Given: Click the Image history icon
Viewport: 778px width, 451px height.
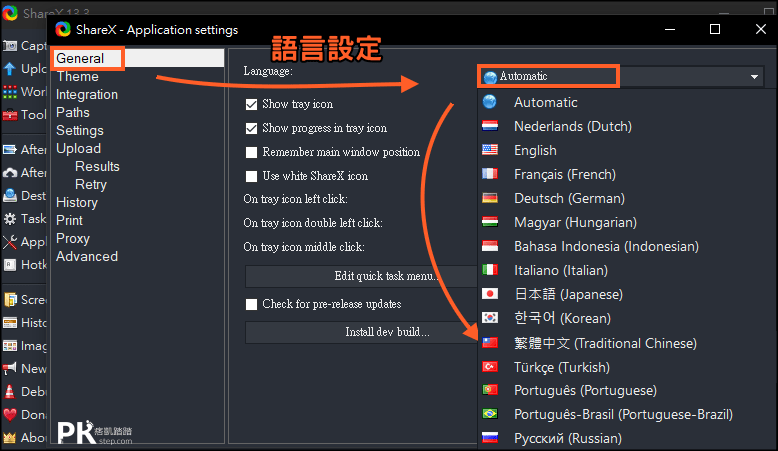Looking at the screenshot, I should [x=9, y=346].
